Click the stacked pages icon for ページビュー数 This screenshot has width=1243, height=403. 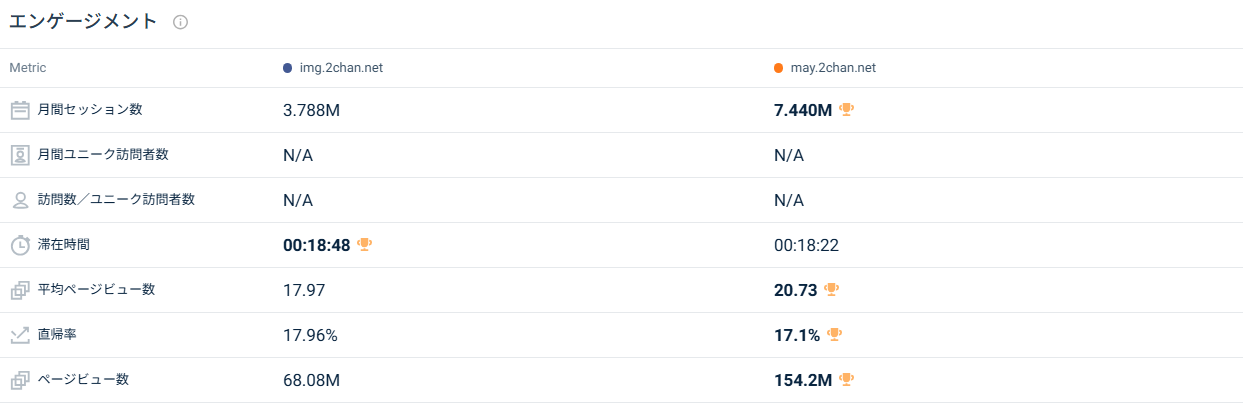(20, 380)
